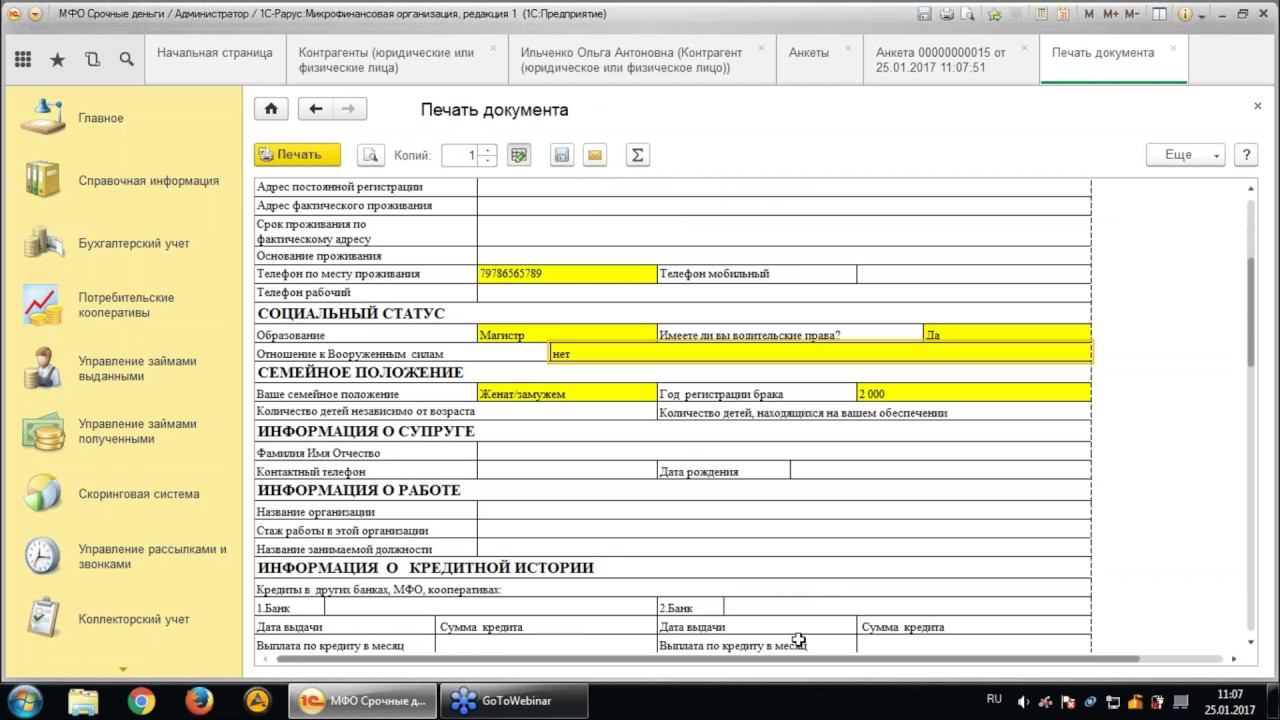Open print preview magnifier icon

(x=371, y=155)
